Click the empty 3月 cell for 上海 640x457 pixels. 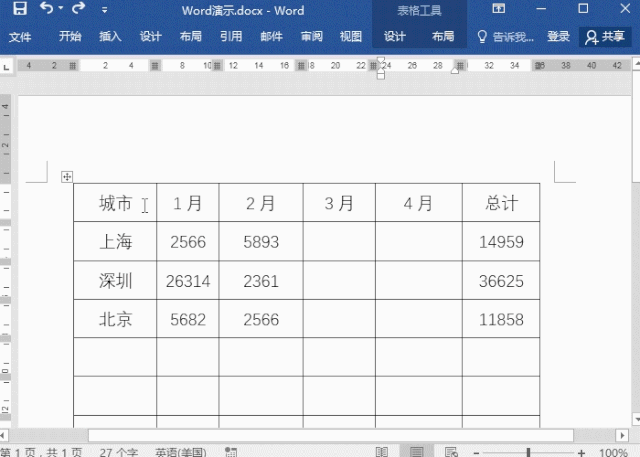tap(339, 242)
